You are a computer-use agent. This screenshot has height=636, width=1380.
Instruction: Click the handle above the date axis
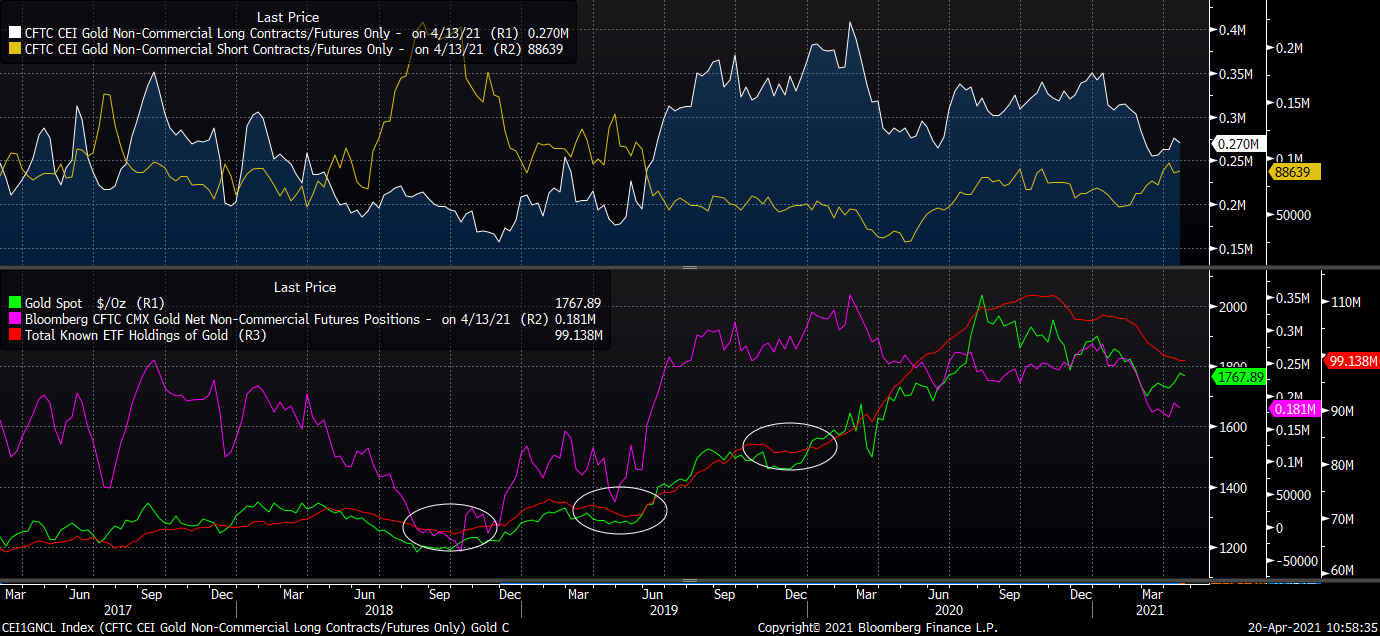click(689, 580)
